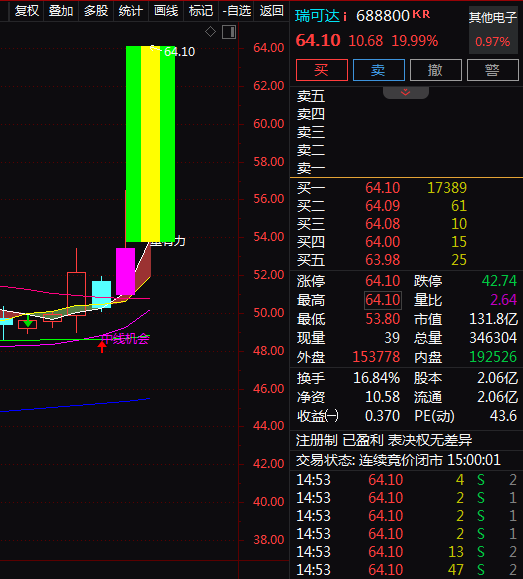Click the 涨停 limit-up price value
Screen dimensions: 523x579
(383, 281)
